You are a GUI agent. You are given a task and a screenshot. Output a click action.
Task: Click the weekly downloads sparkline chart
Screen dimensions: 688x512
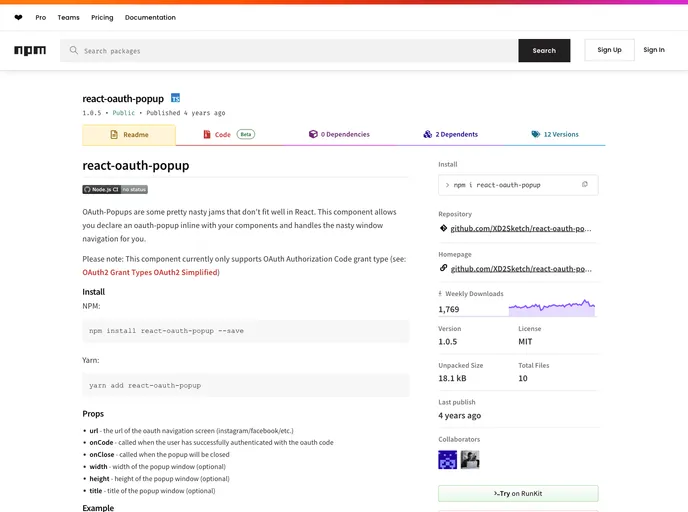(x=552, y=308)
